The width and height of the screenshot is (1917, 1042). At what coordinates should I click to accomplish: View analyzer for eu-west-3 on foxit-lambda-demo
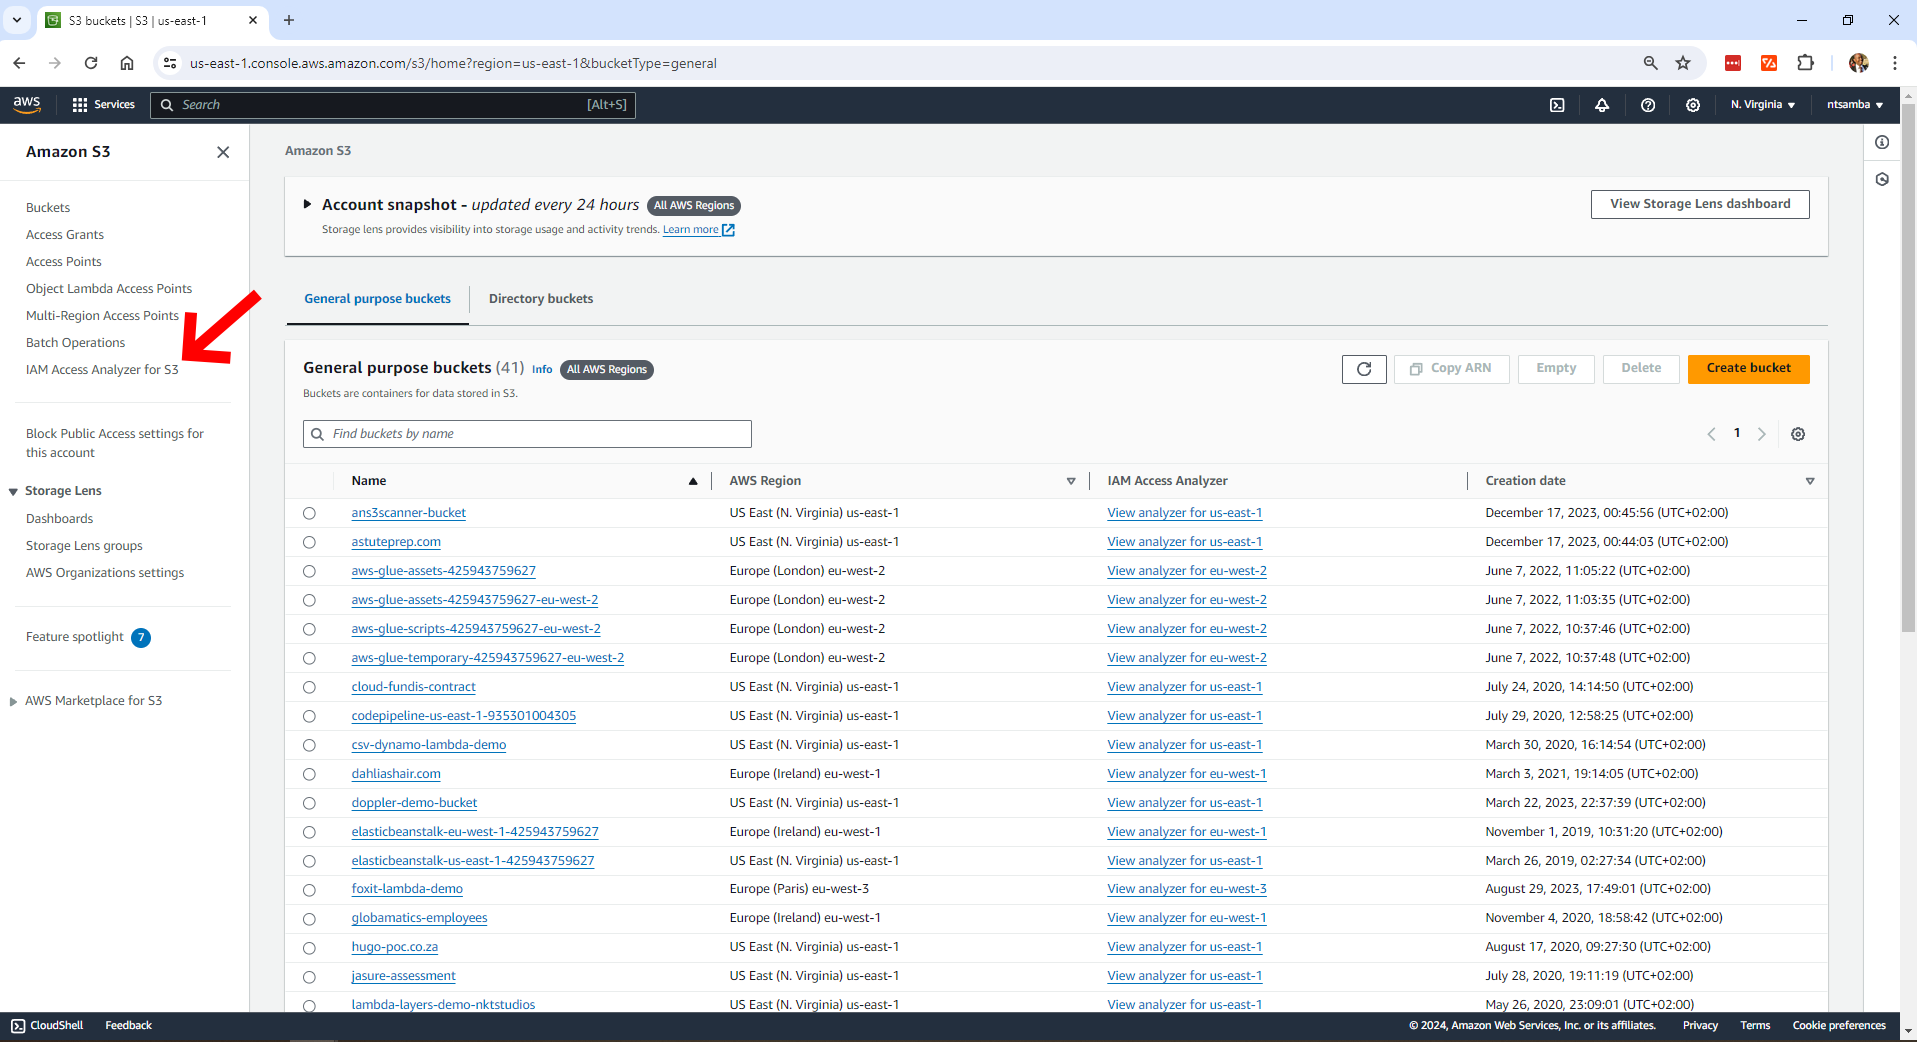click(1186, 889)
